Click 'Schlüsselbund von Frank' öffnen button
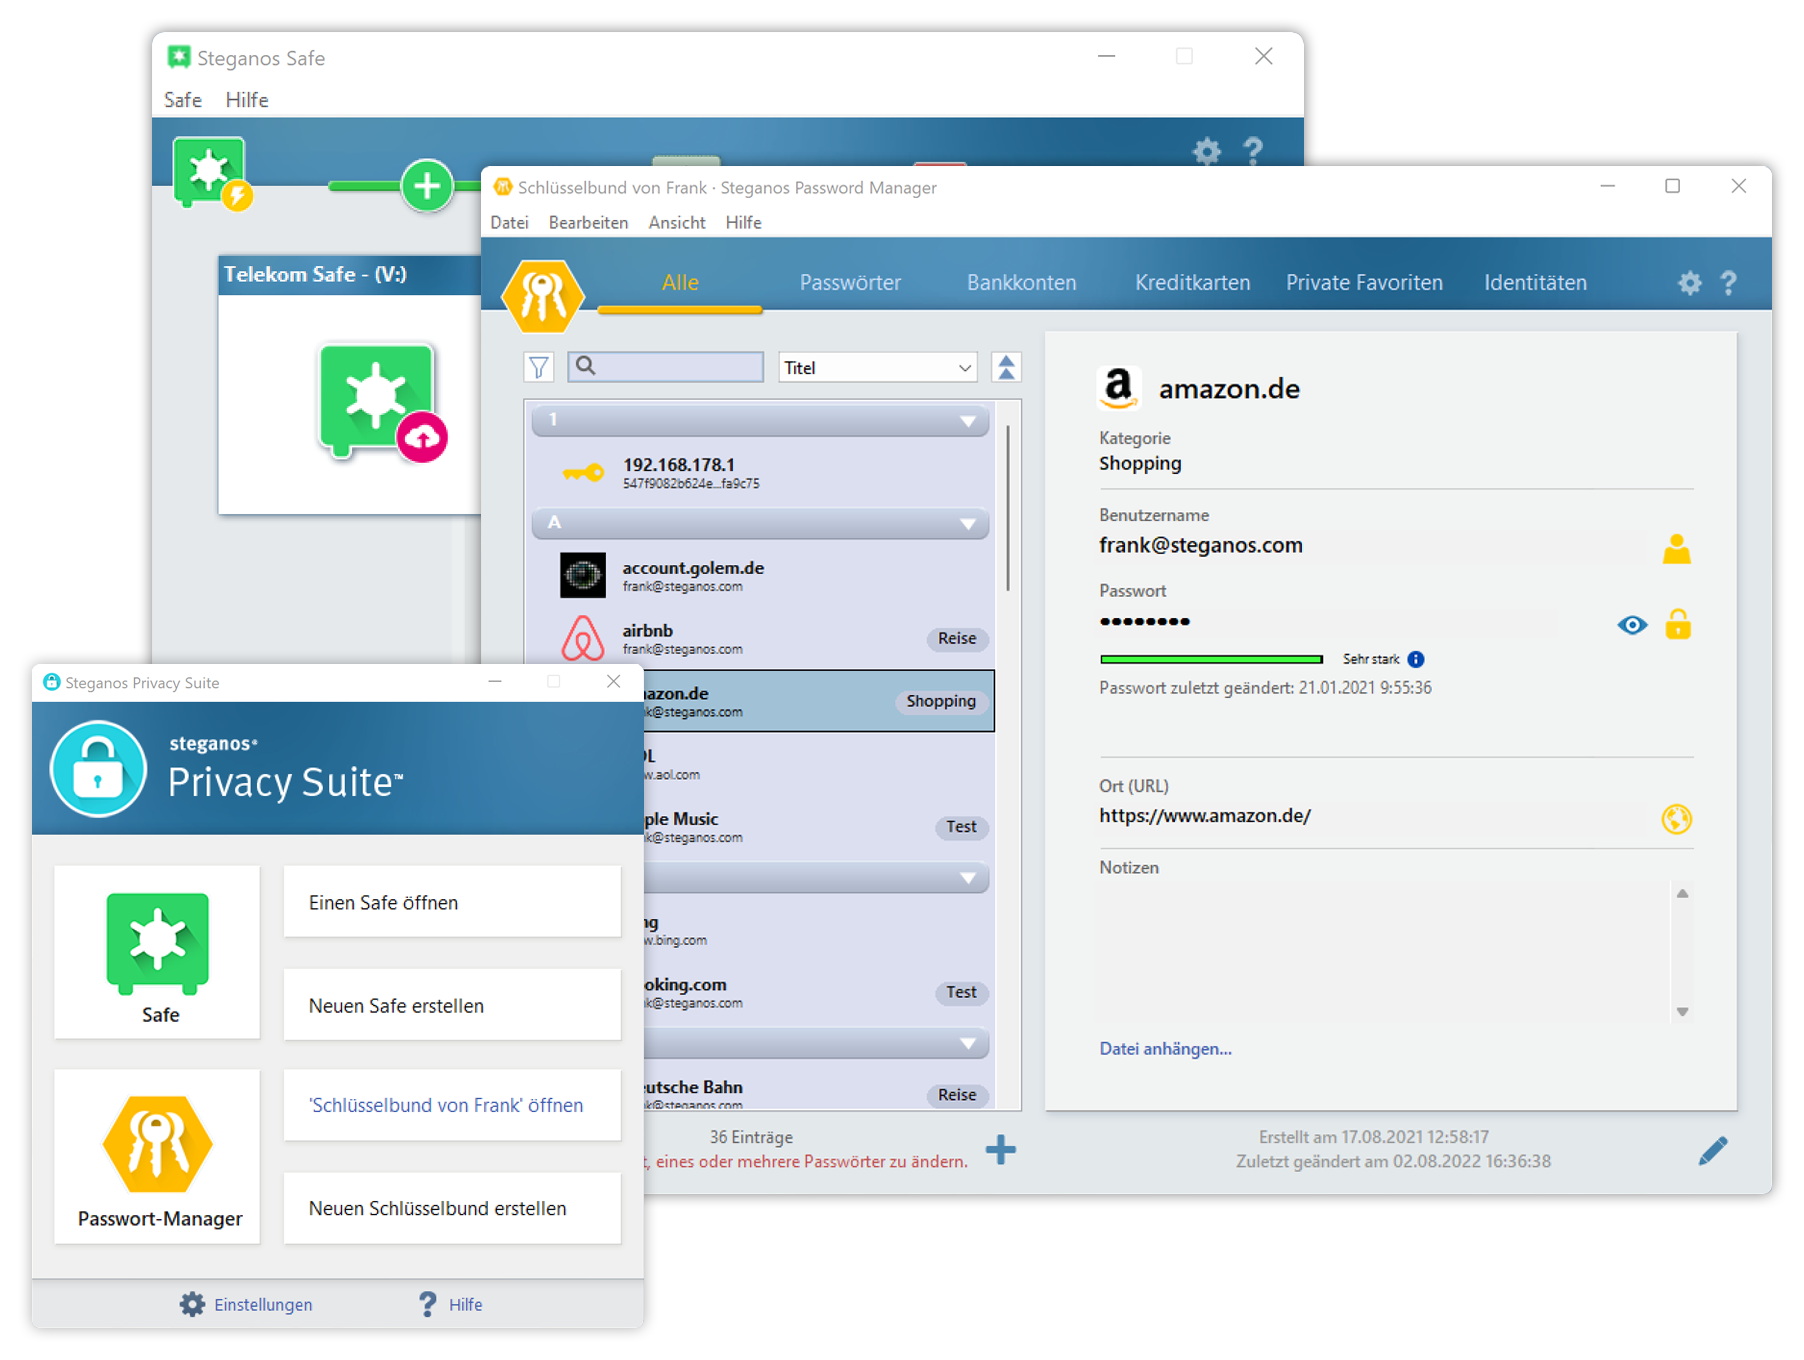 [x=452, y=1105]
